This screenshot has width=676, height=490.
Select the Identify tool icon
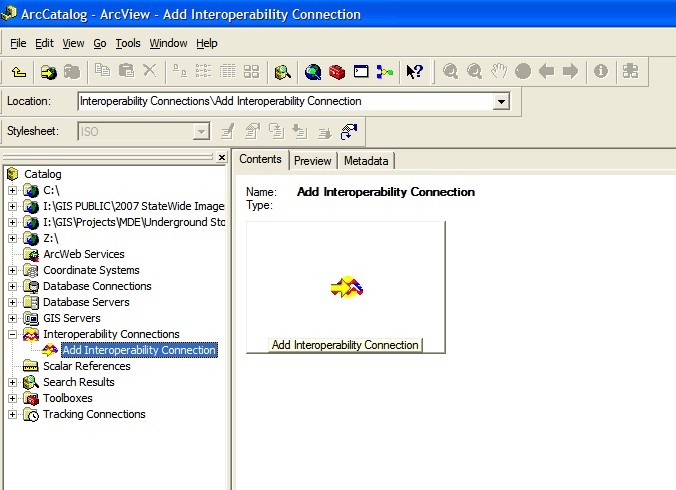(601, 71)
